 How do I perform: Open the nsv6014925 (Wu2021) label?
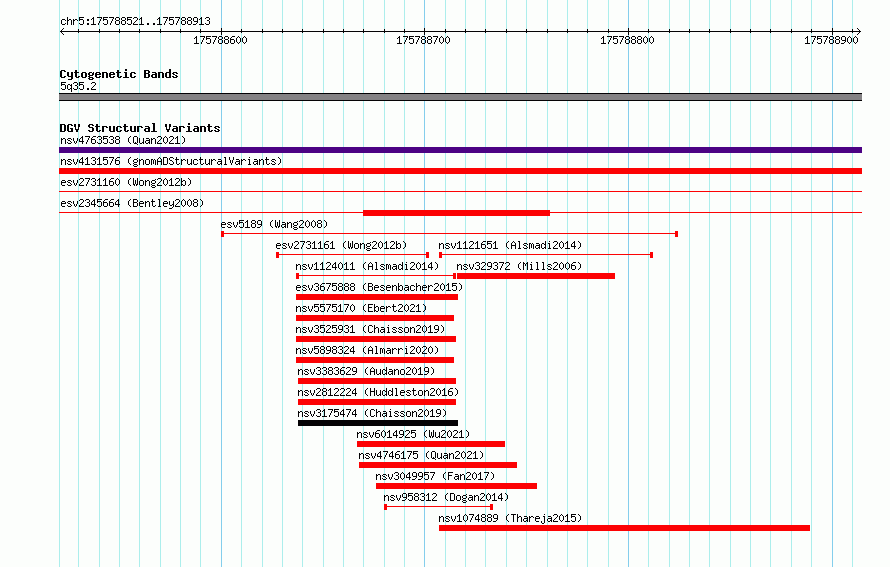413,434
